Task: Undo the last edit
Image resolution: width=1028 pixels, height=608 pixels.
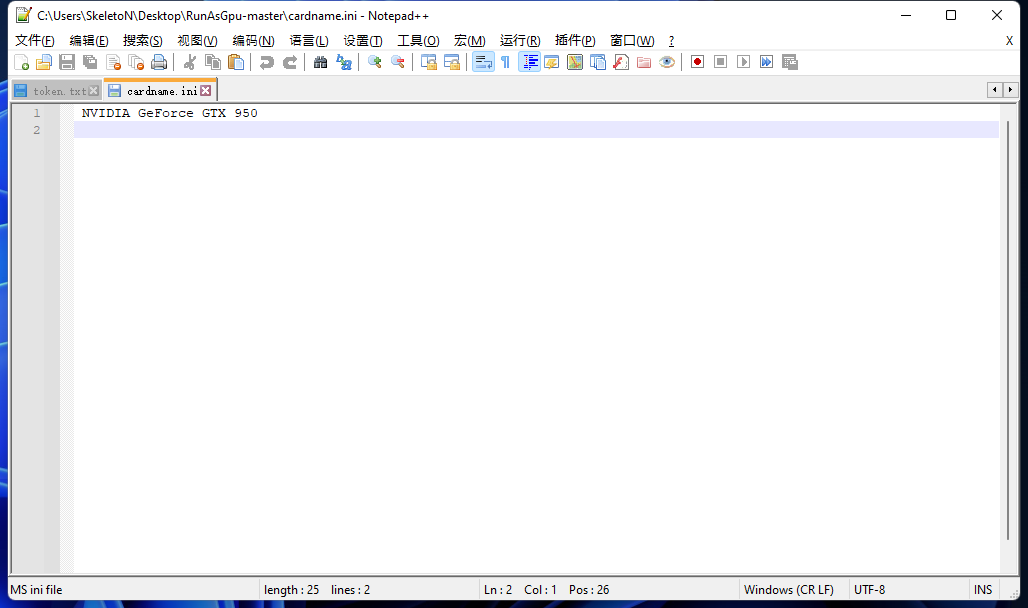Action: tap(266, 62)
